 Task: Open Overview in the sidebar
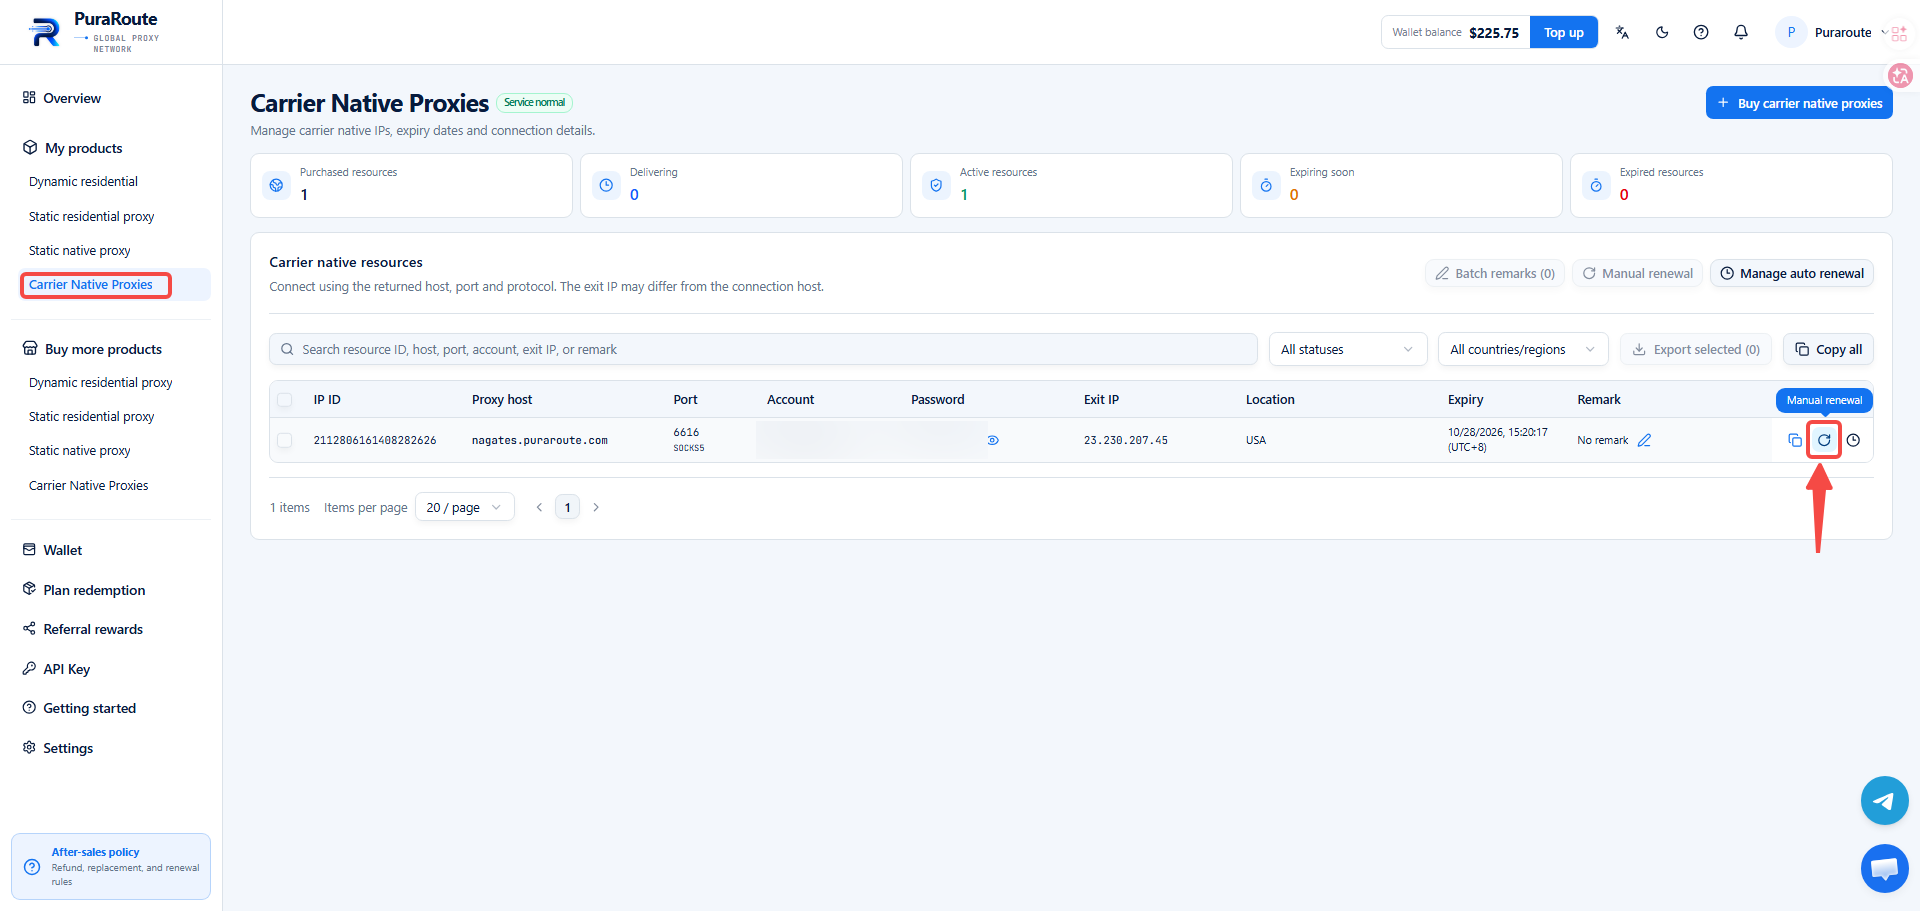(72, 98)
